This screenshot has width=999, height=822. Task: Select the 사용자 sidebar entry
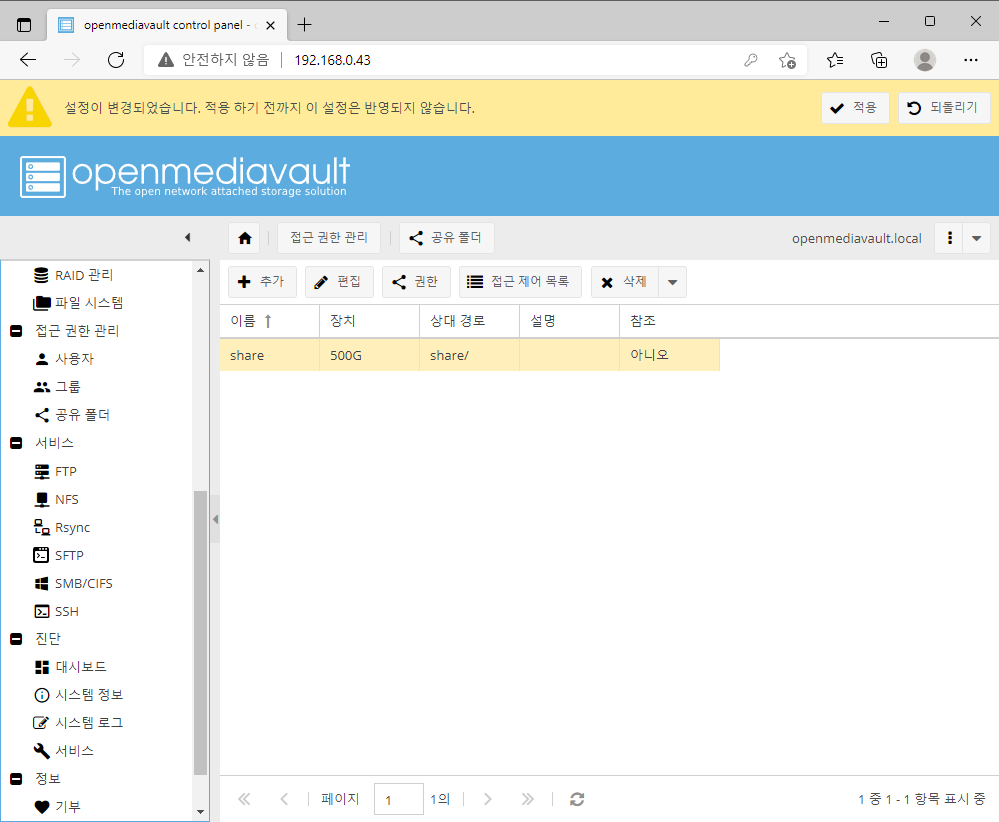[64, 359]
